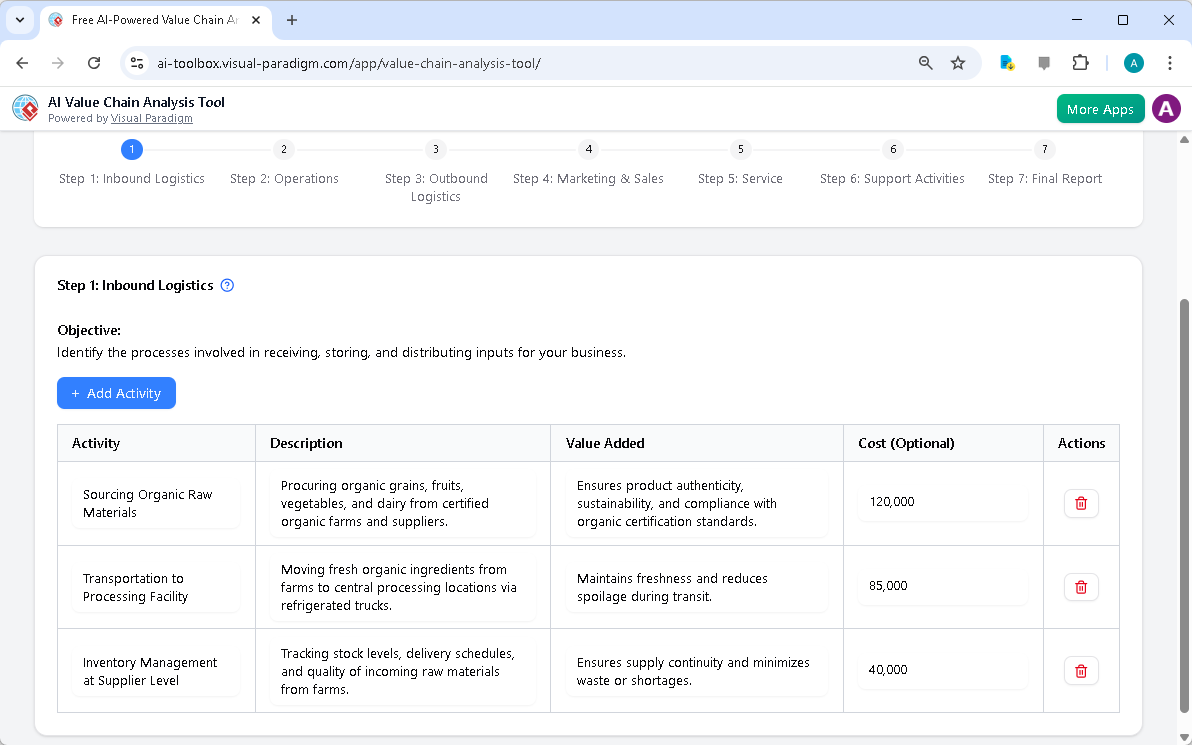Open More Apps
The width and height of the screenshot is (1192, 745).
click(x=1100, y=108)
